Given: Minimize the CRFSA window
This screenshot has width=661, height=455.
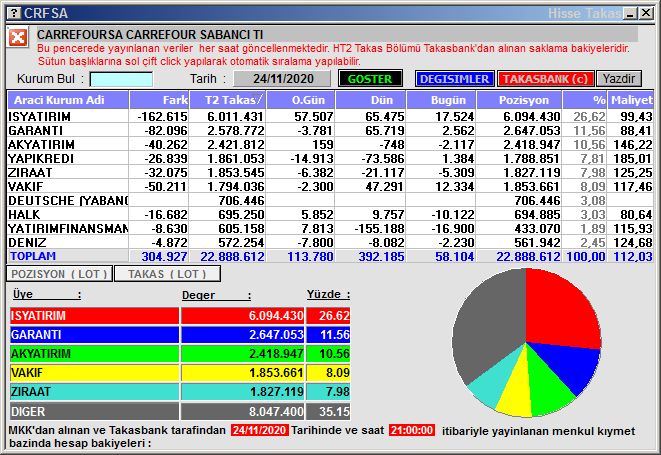Looking at the screenshot, I should (630, 13).
